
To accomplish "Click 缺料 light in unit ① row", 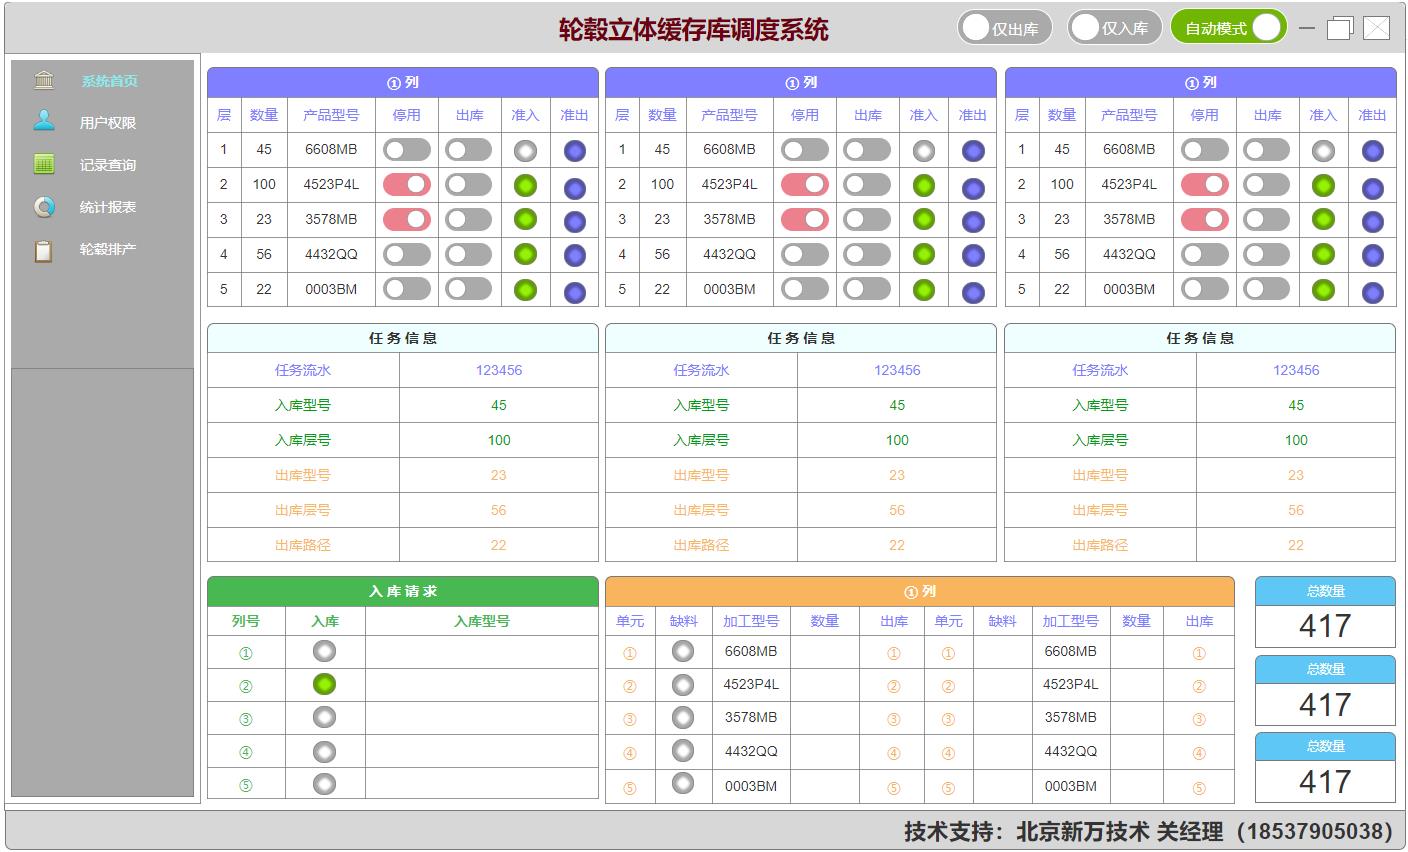I will coord(683,651).
